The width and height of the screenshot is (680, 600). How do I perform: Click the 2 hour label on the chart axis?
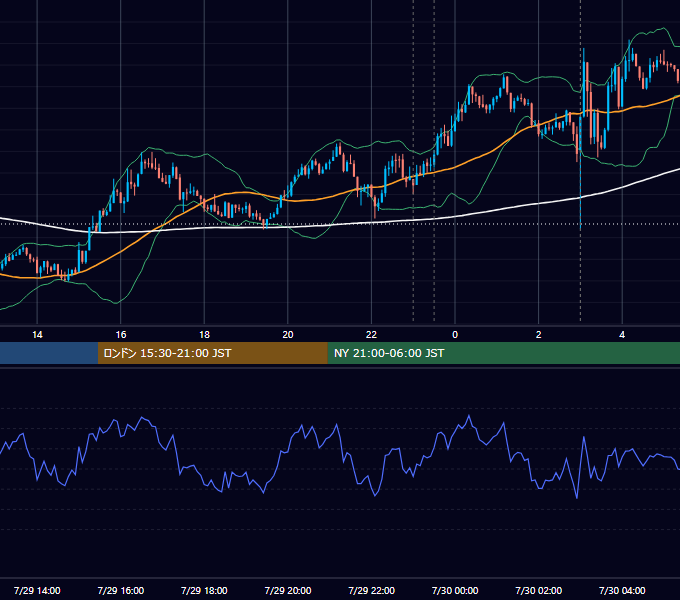coord(539,335)
